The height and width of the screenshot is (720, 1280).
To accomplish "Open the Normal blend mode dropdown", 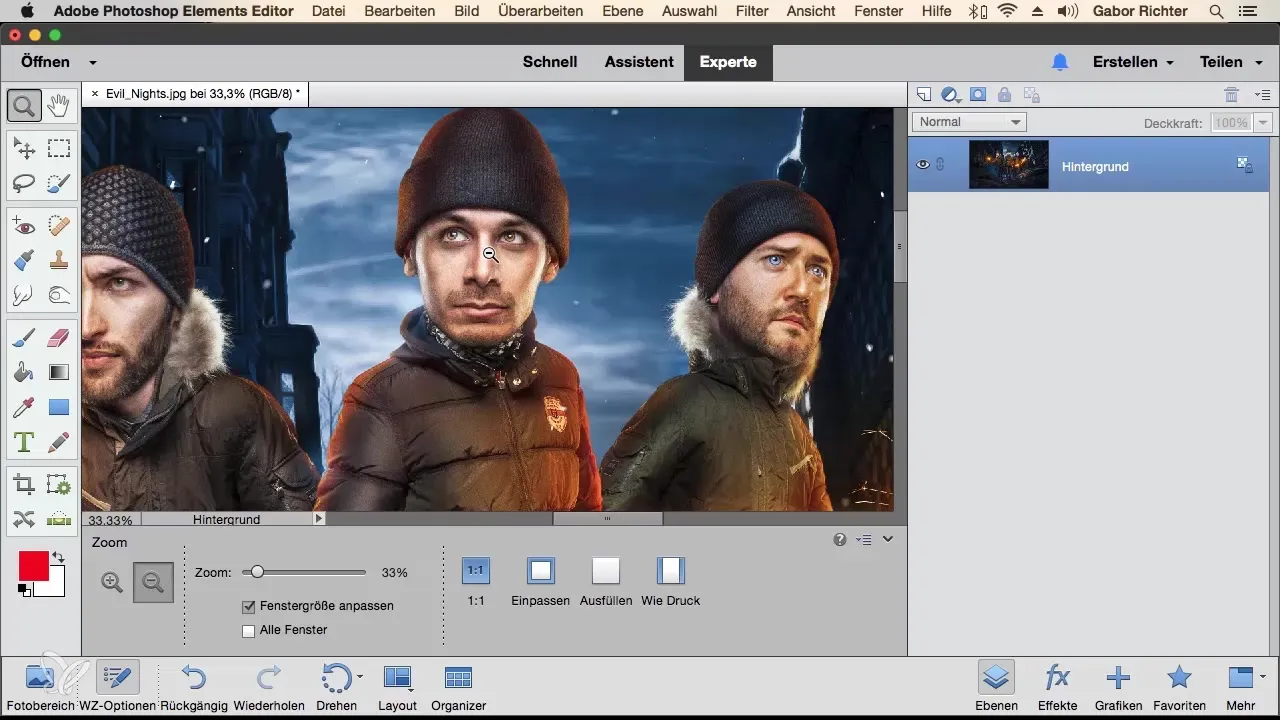I will point(969,122).
